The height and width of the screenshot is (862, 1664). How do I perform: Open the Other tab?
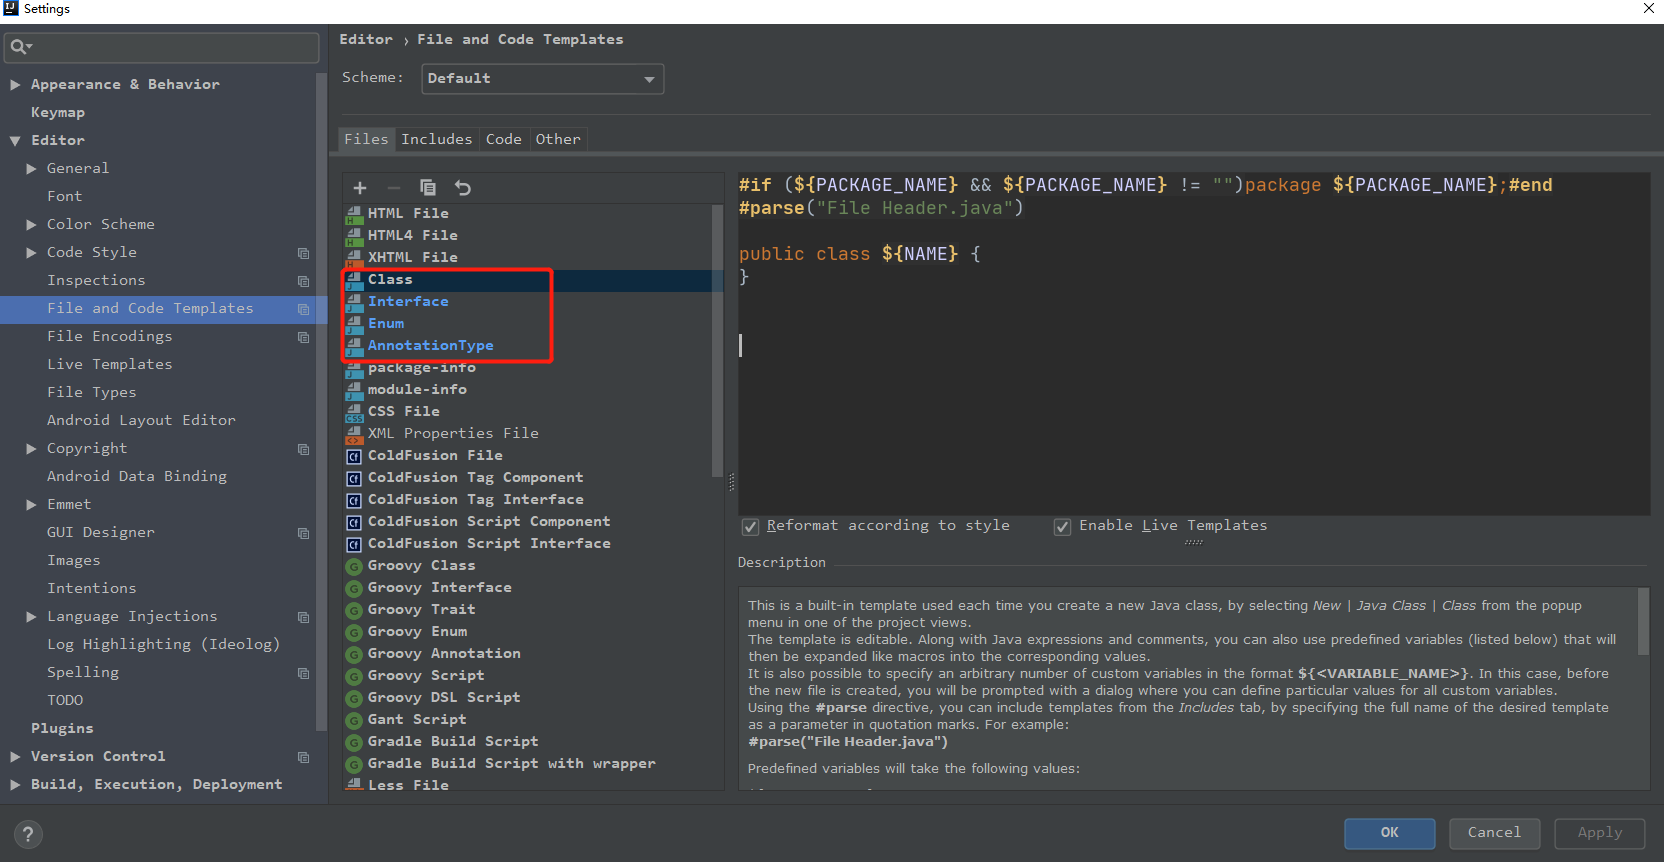[557, 139]
